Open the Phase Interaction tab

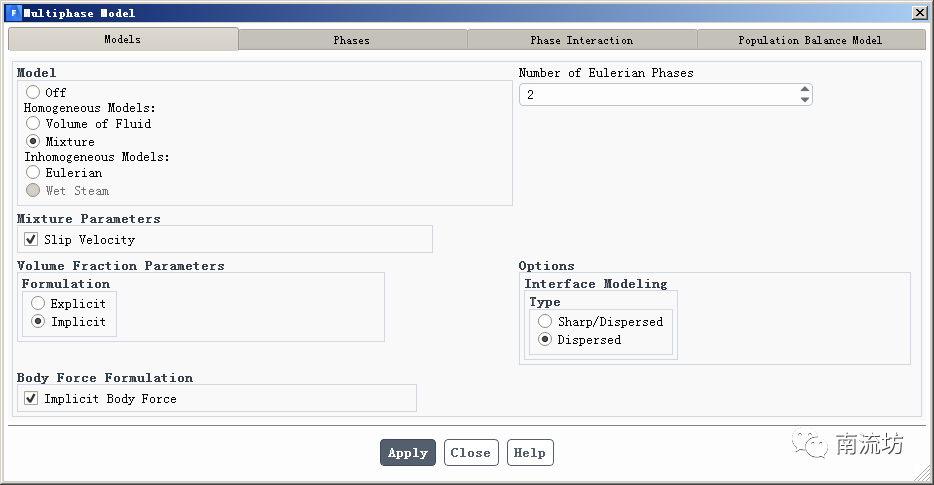pyautogui.click(x=581, y=40)
